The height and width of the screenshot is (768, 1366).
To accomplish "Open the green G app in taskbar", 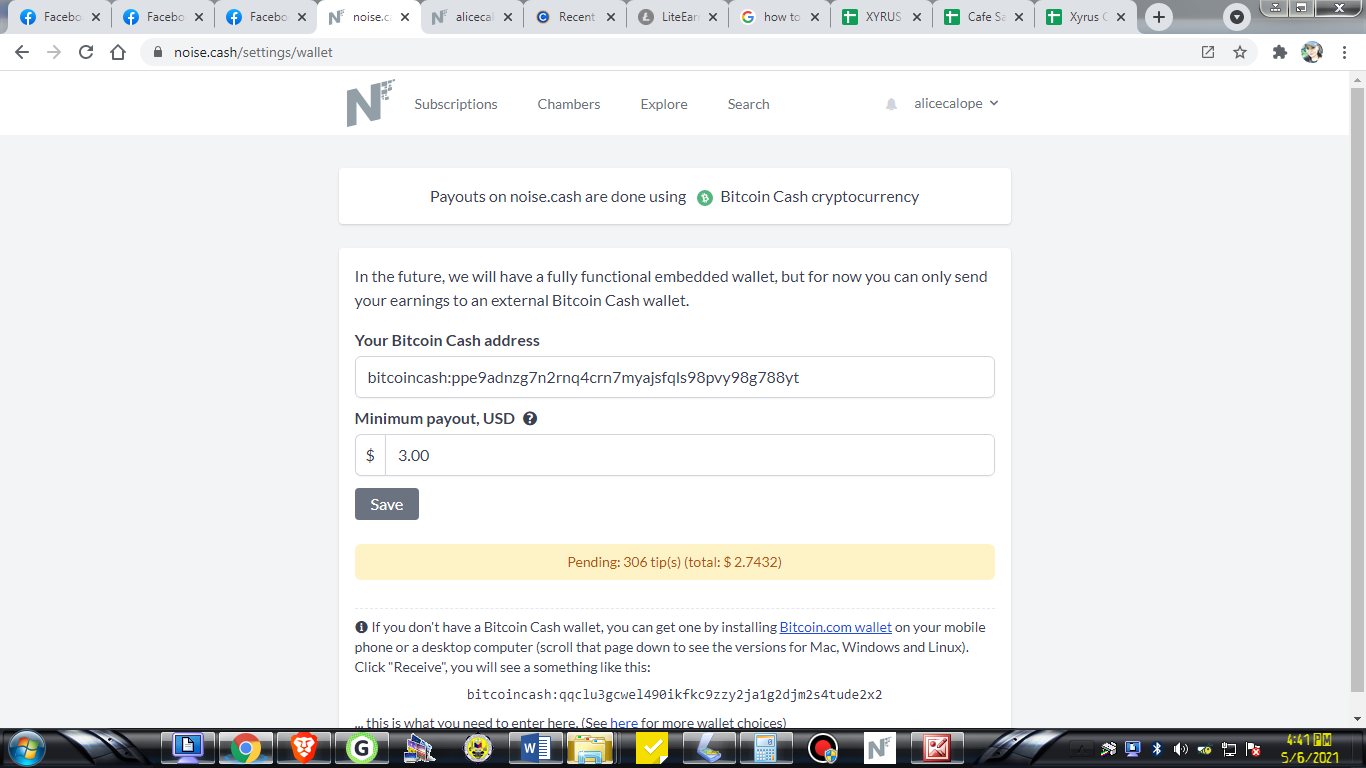I will [361, 748].
